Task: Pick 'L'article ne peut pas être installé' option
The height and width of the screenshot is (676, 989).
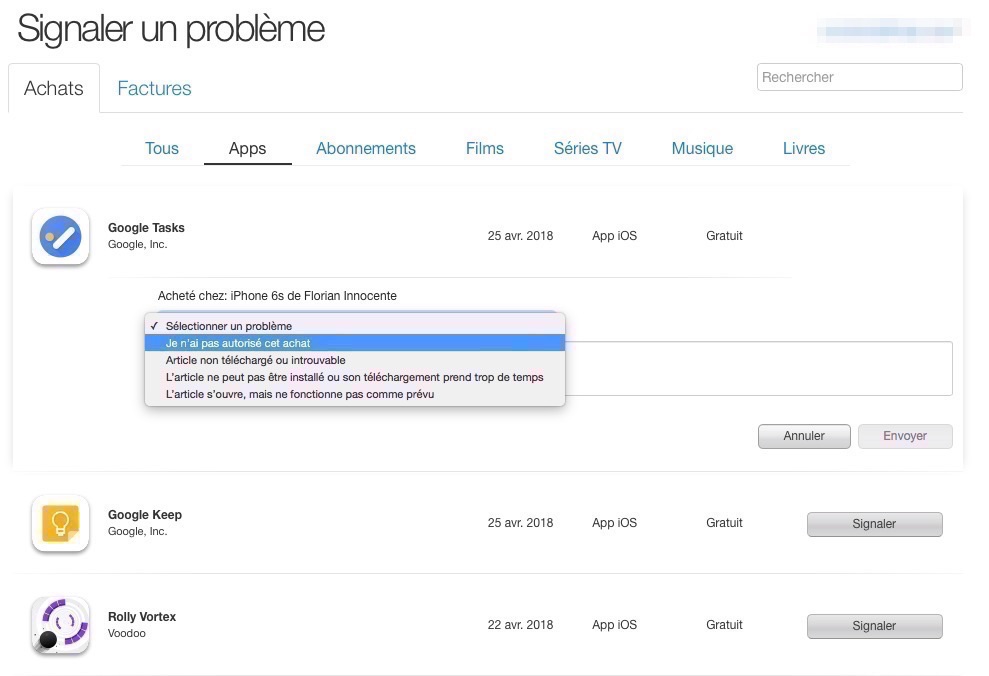Action: (x=354, y=377)
